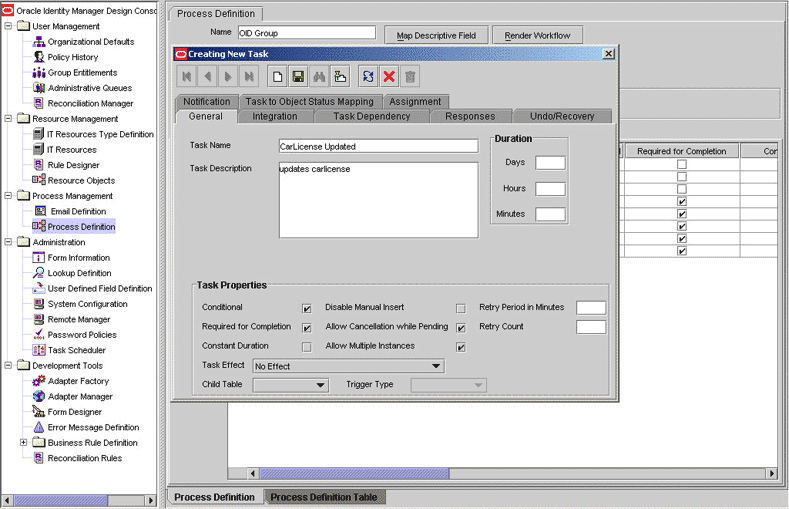
Task: Enable the Constant Duration checkbox
Action: [x=306, y=347]
